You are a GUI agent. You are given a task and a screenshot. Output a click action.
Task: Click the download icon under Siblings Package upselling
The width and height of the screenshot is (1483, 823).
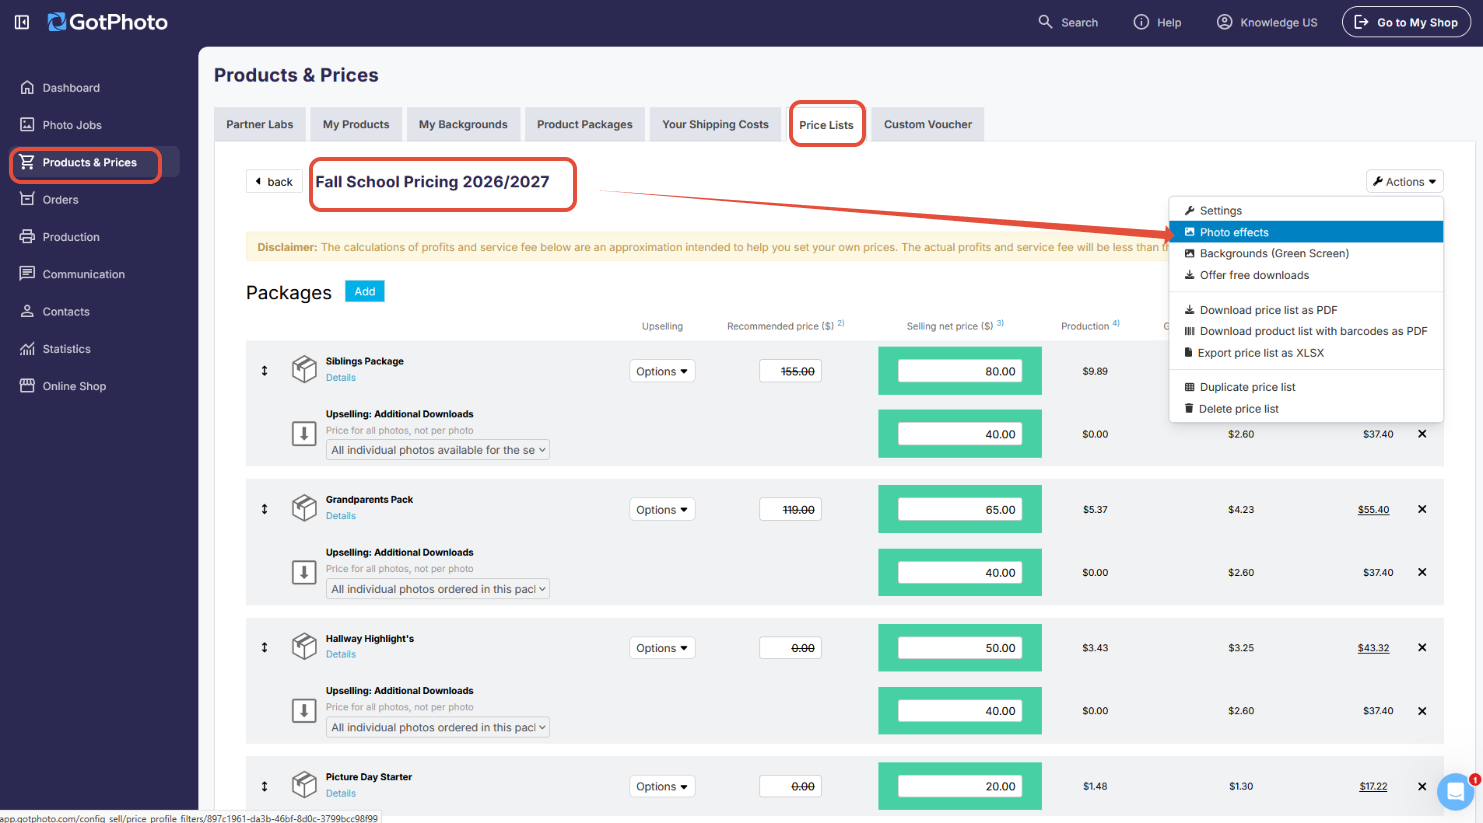pyautogui.click(x=304, y=433)
